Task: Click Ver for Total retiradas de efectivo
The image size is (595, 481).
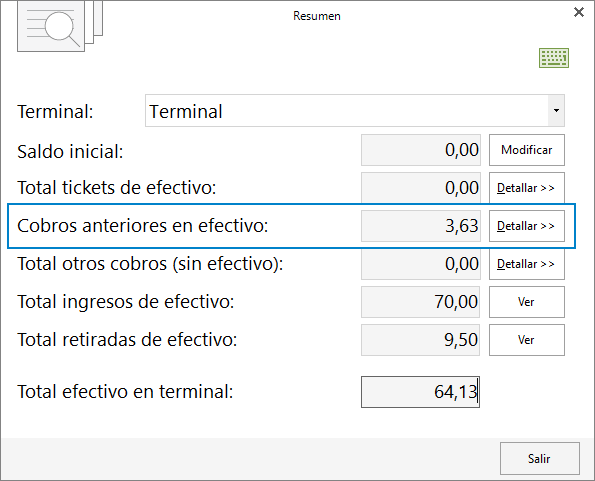Action: pos(527,340)
